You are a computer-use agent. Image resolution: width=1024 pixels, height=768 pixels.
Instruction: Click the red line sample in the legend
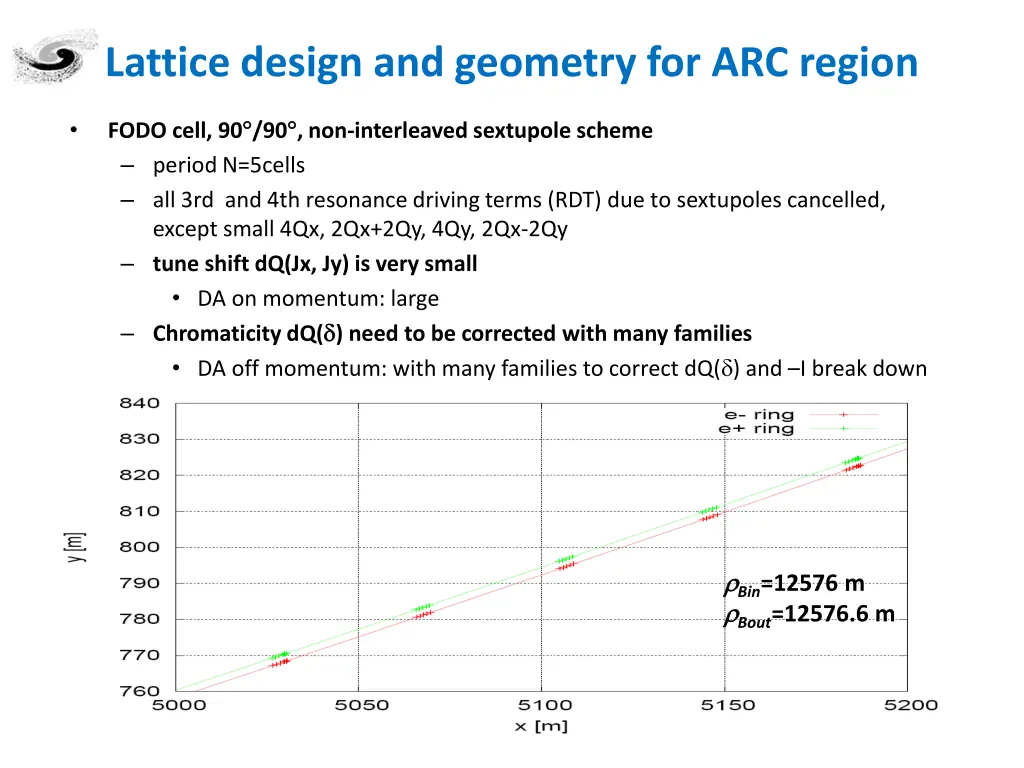click(844, 415)
